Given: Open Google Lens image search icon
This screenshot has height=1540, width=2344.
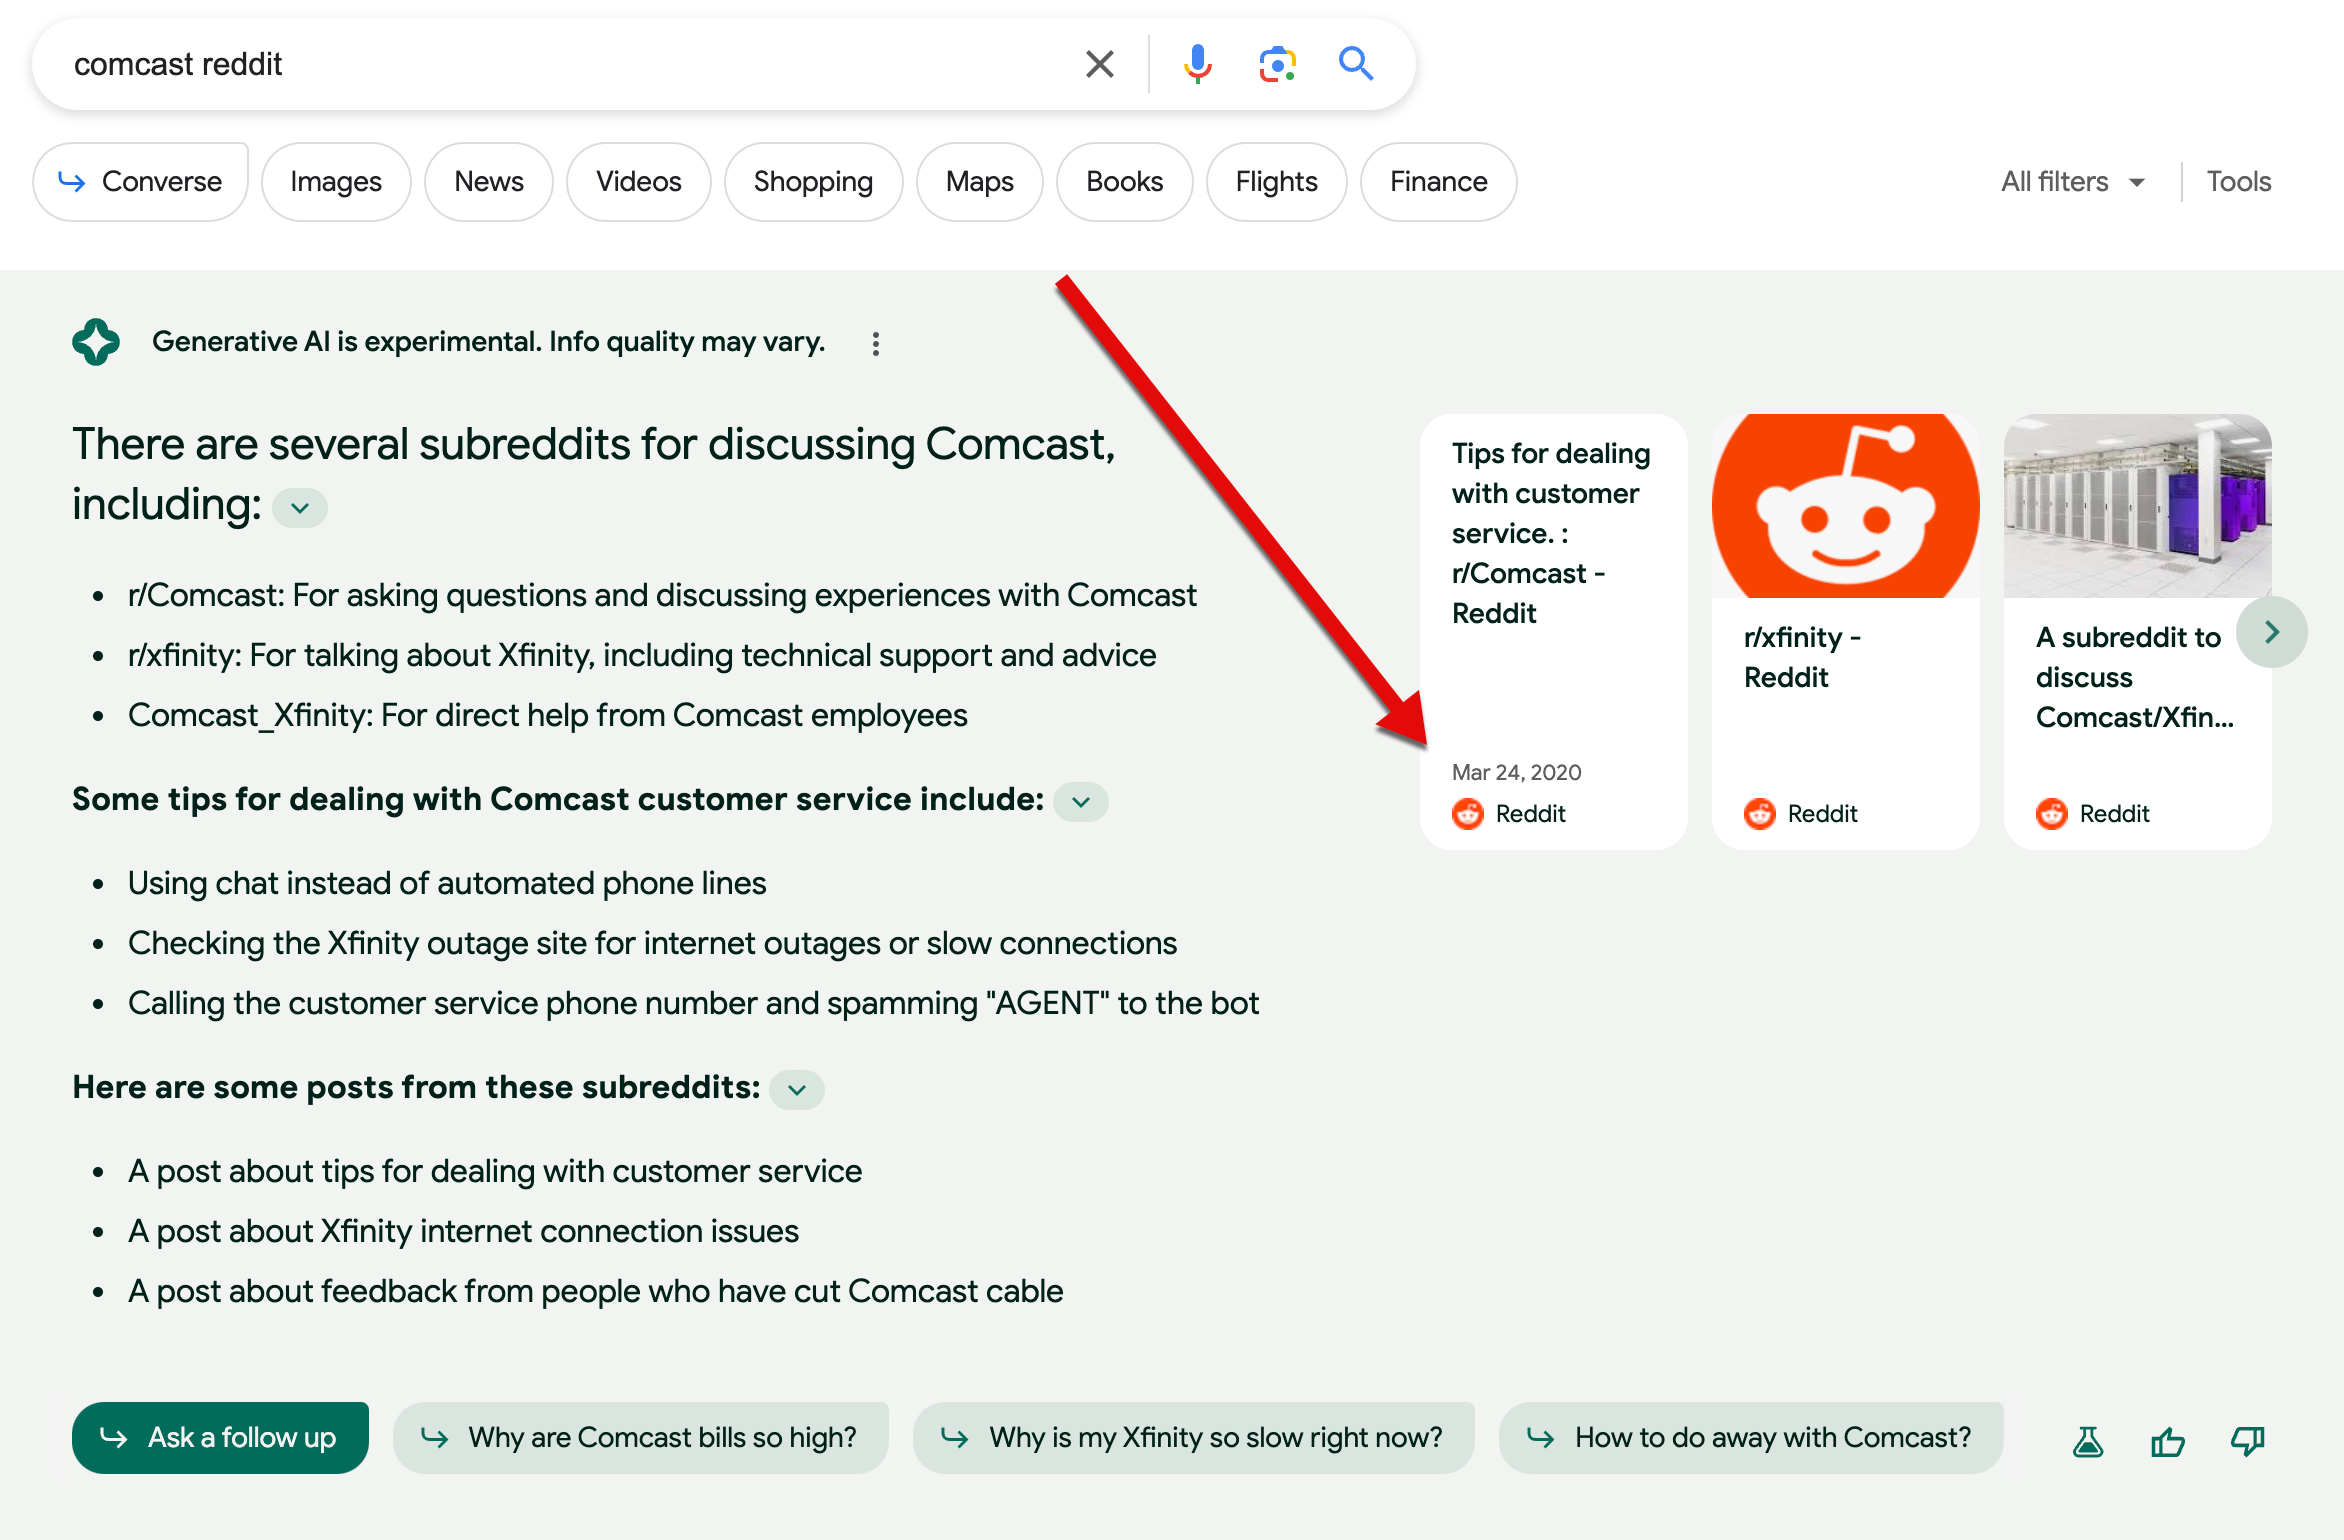Looking at the screenshot, I should (x=1277, y=64).
